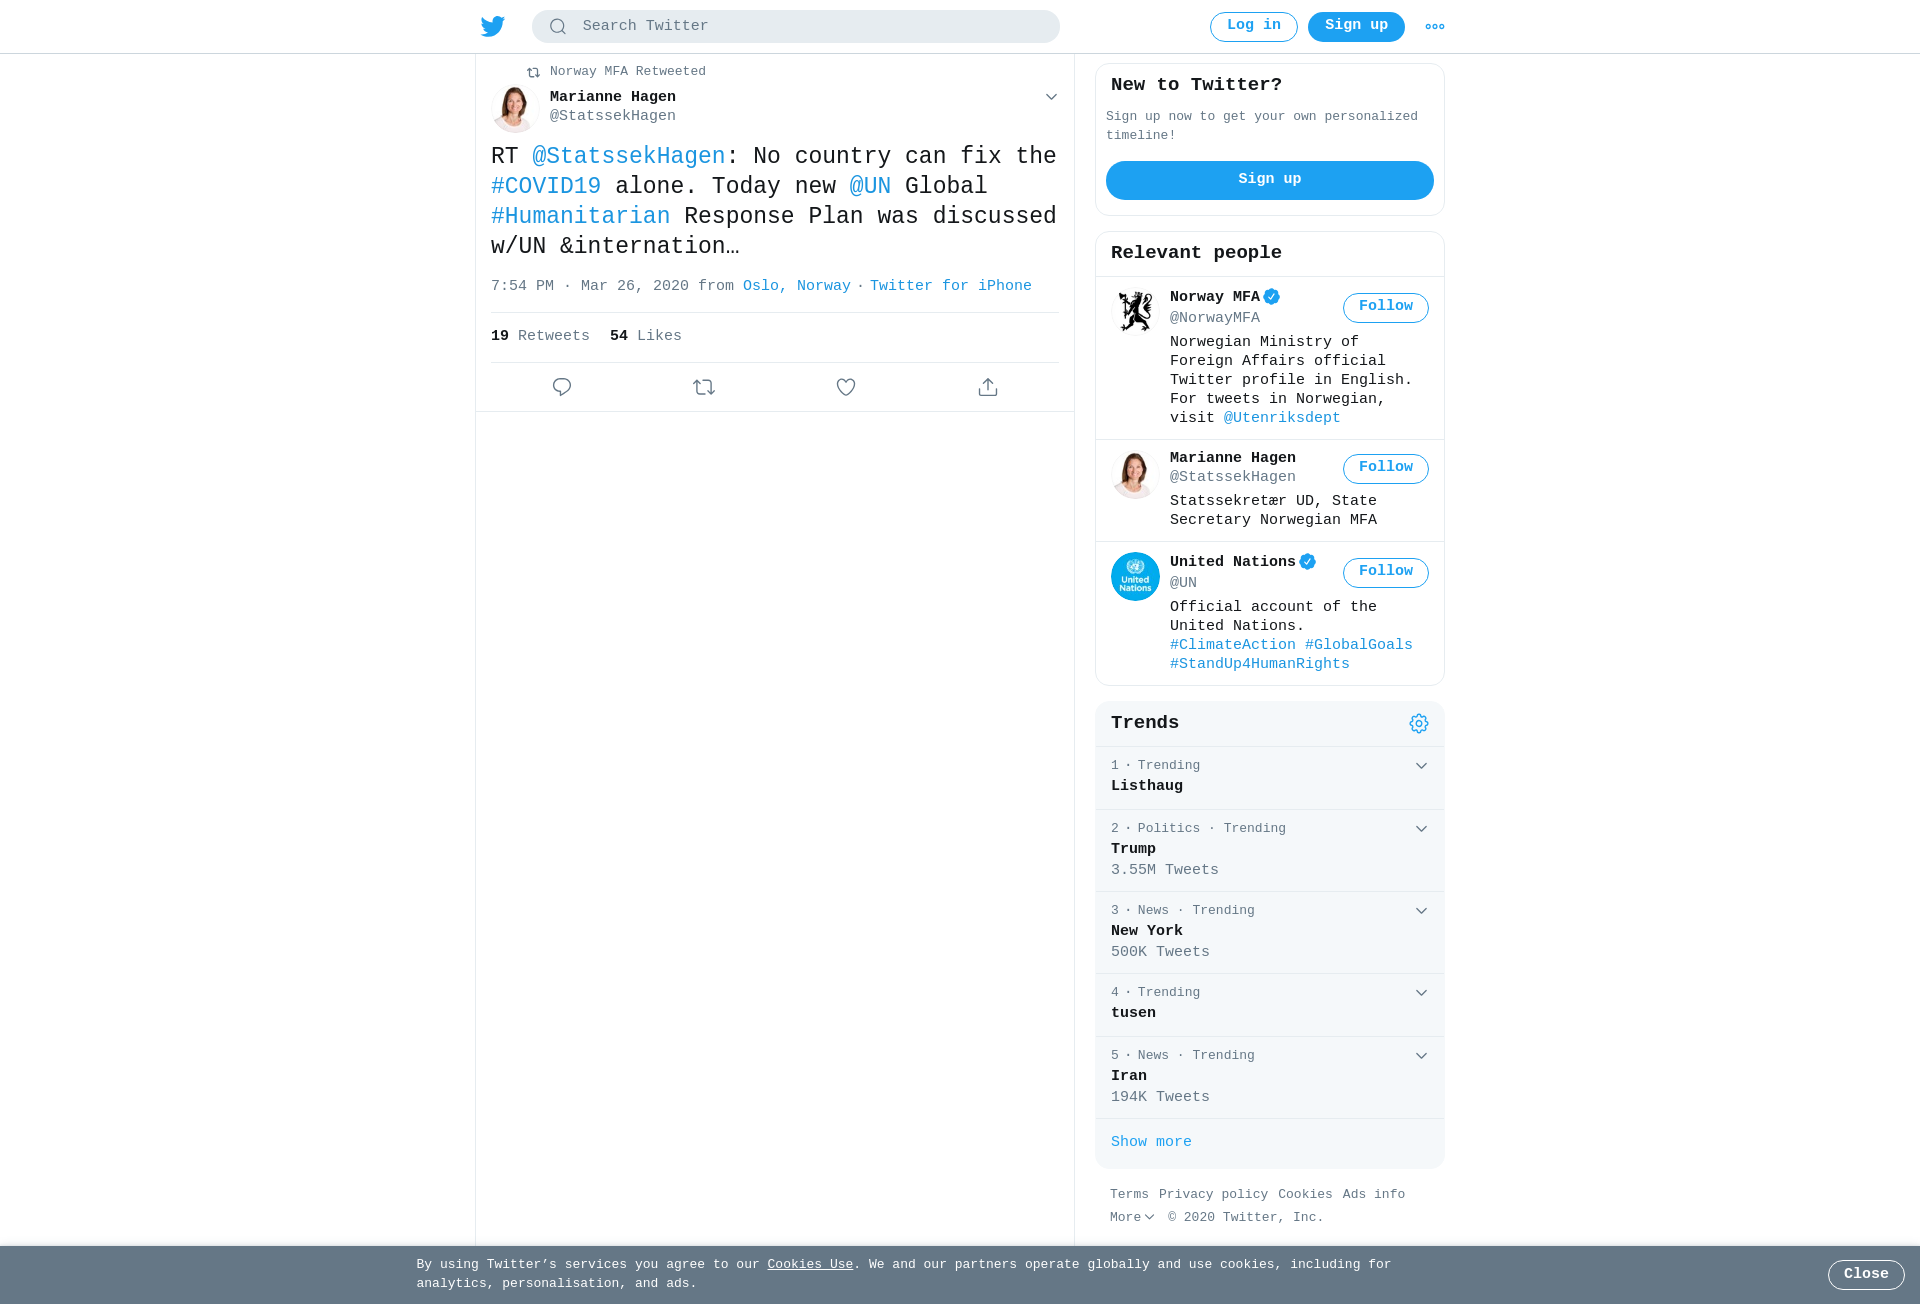1920x1304 pixels.
Task: Click the Log in button
Action: [x=1254, y=27]
